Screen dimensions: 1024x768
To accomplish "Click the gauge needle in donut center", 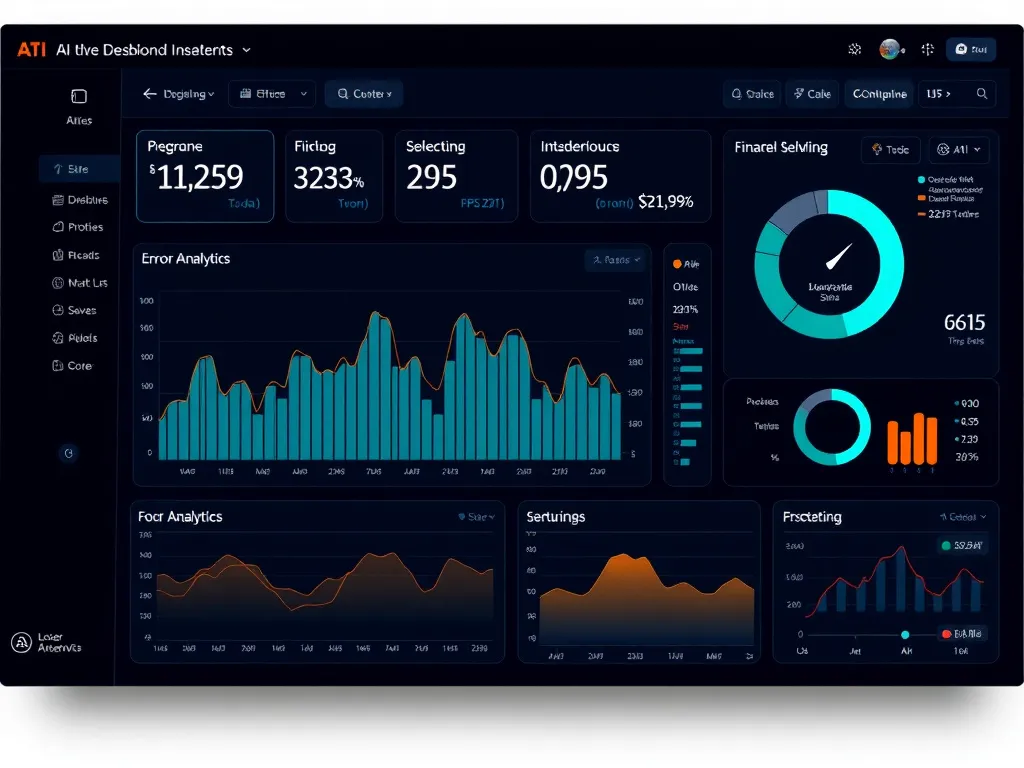I will click(839, 256).
